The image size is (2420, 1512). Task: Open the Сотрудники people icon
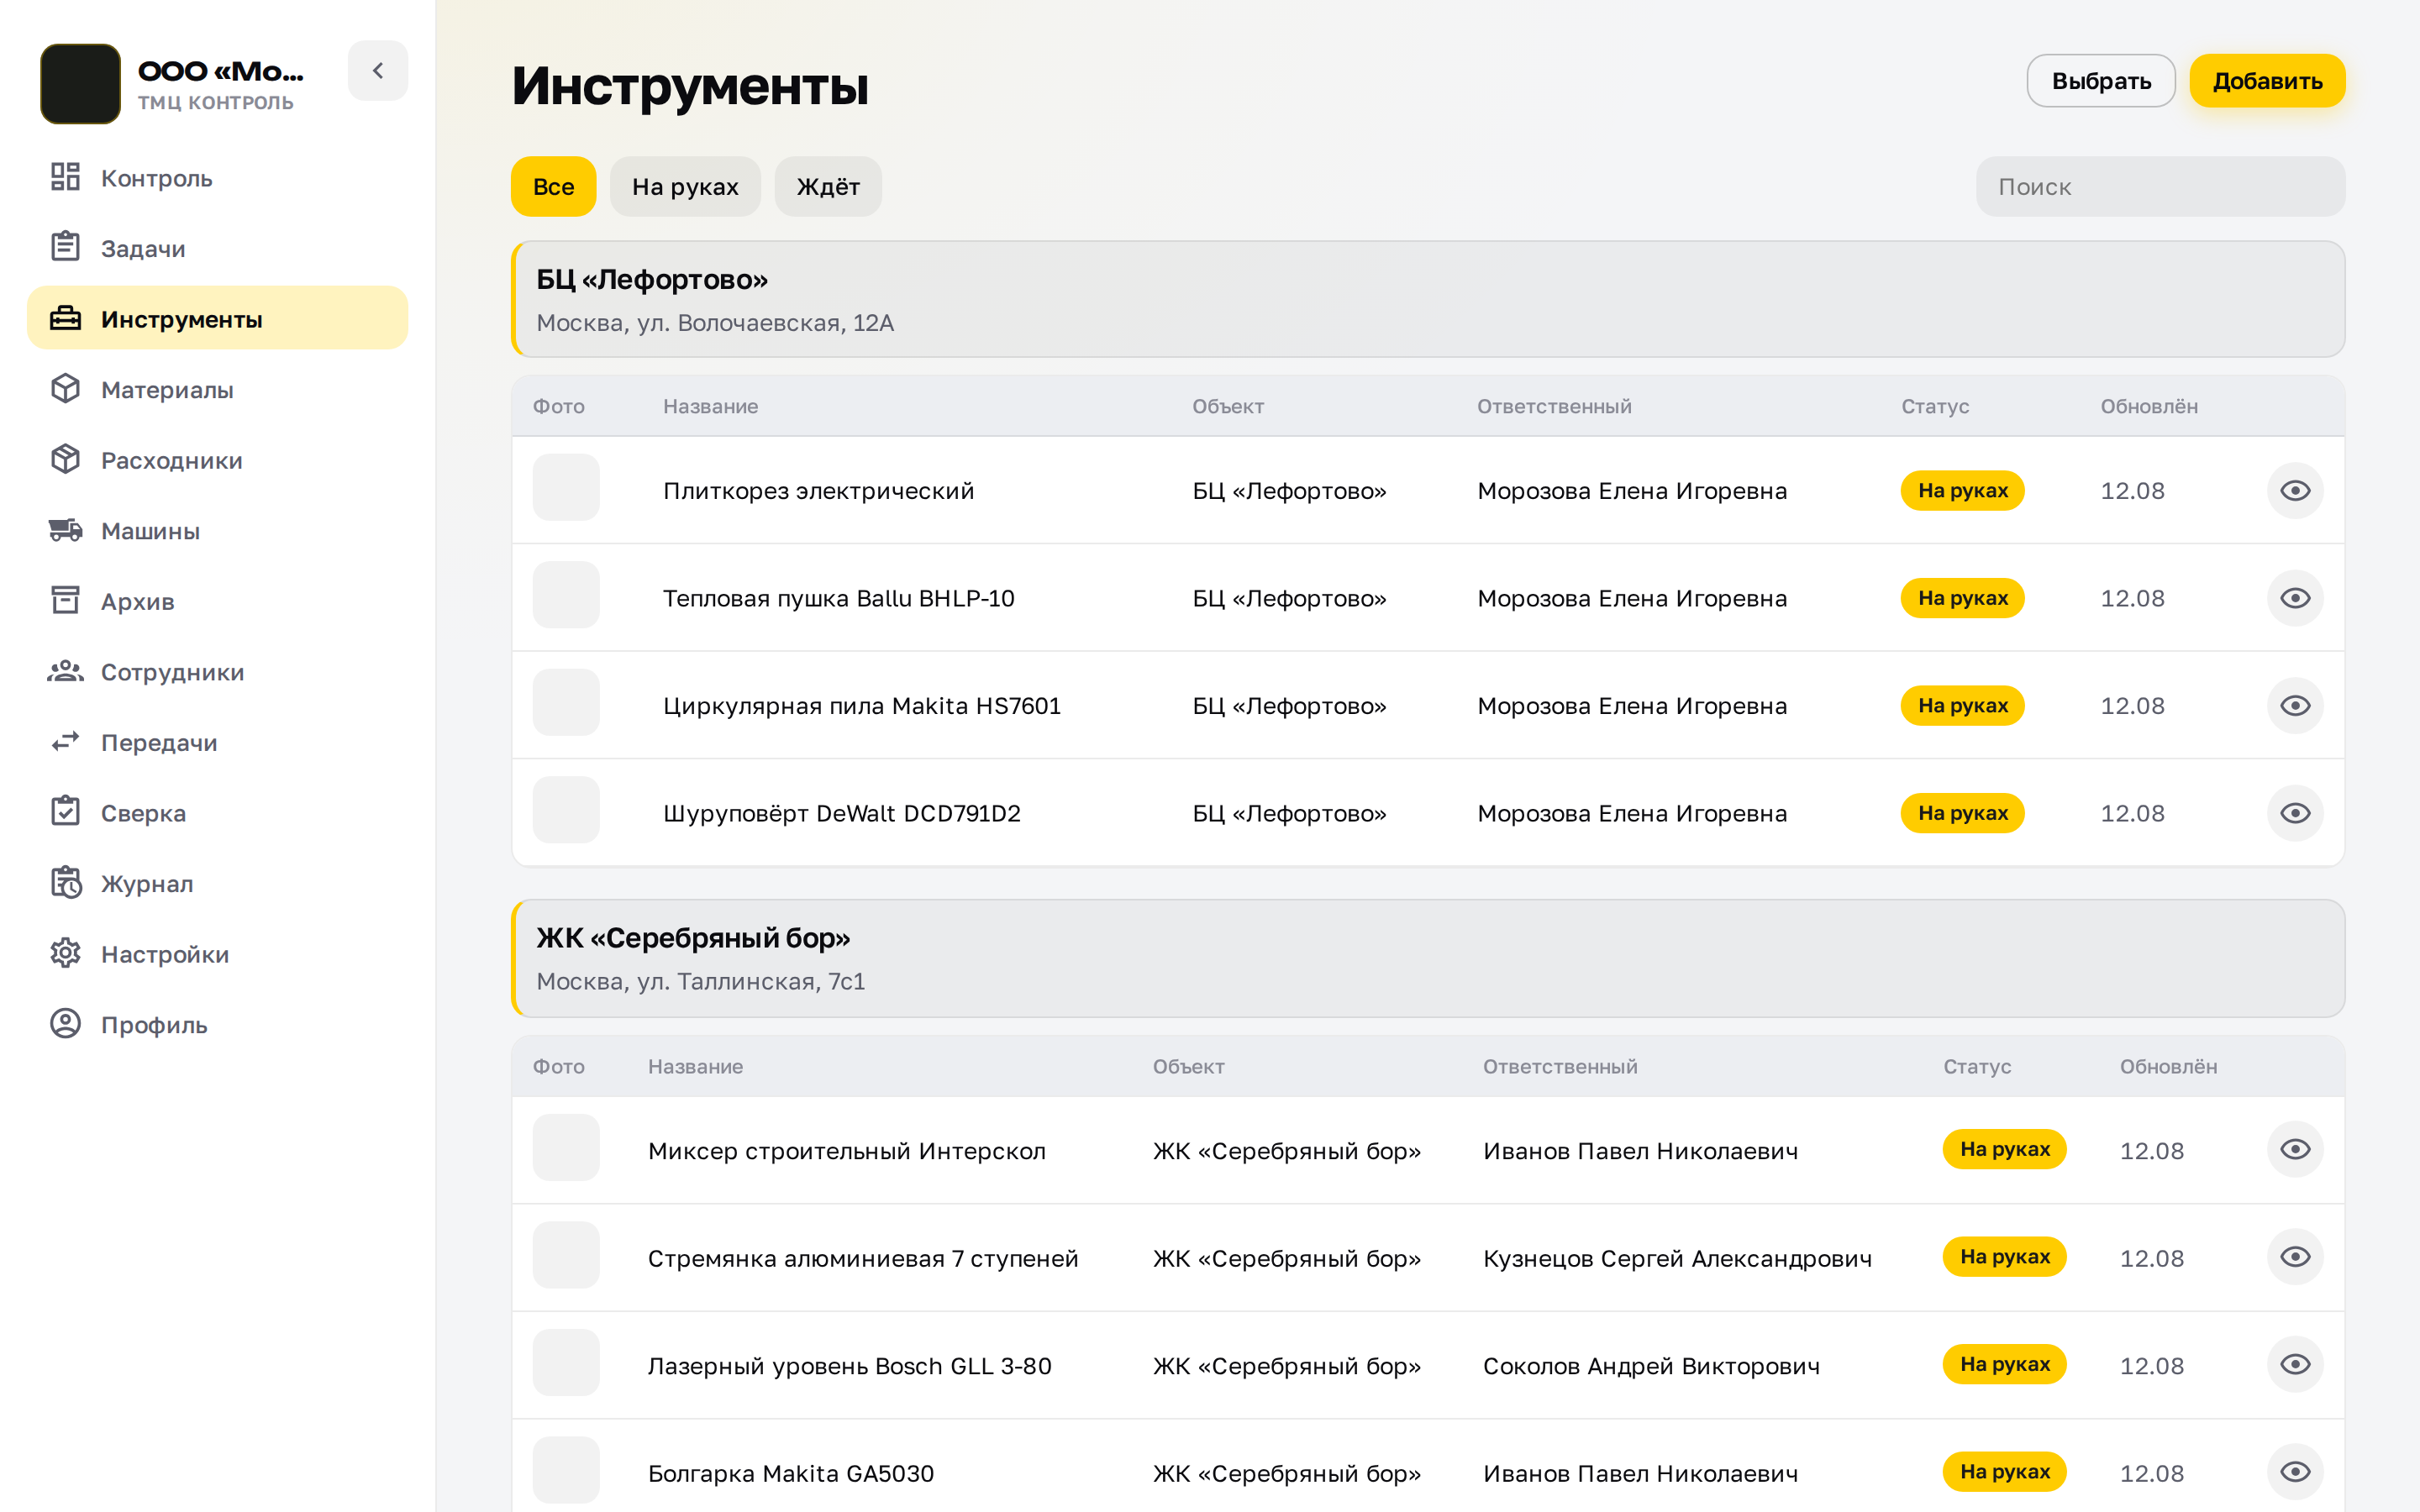point(65,672)
